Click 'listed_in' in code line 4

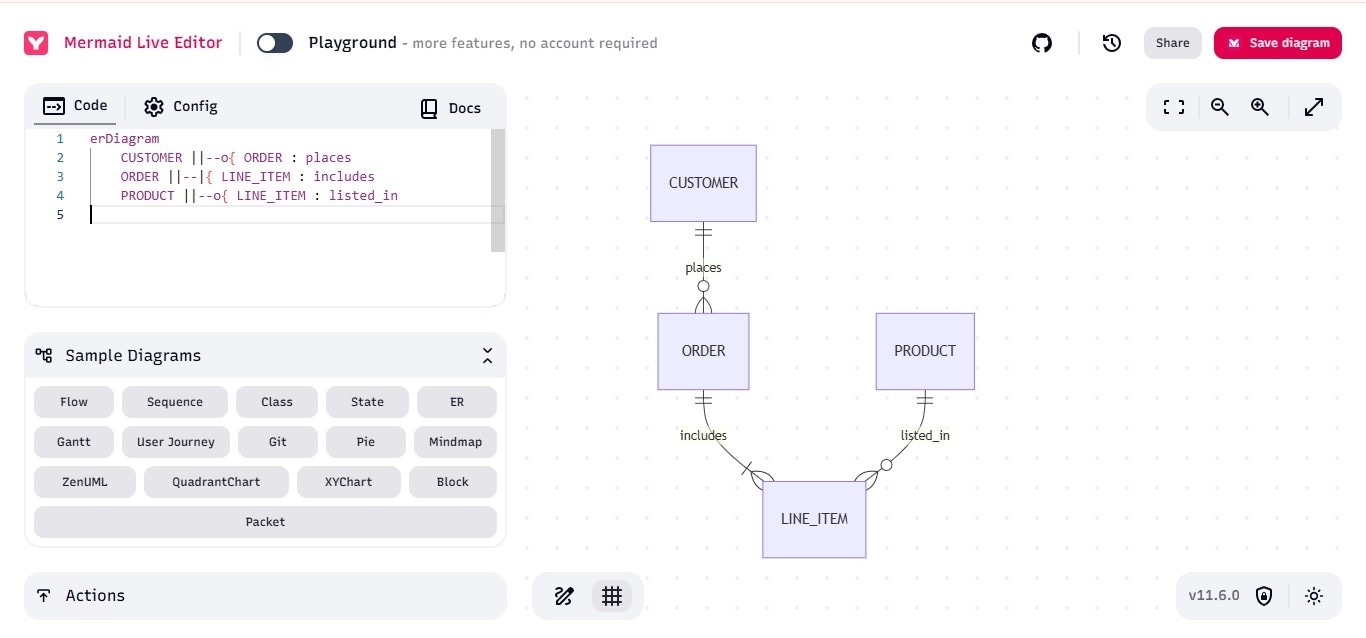[x=363, y=196]
